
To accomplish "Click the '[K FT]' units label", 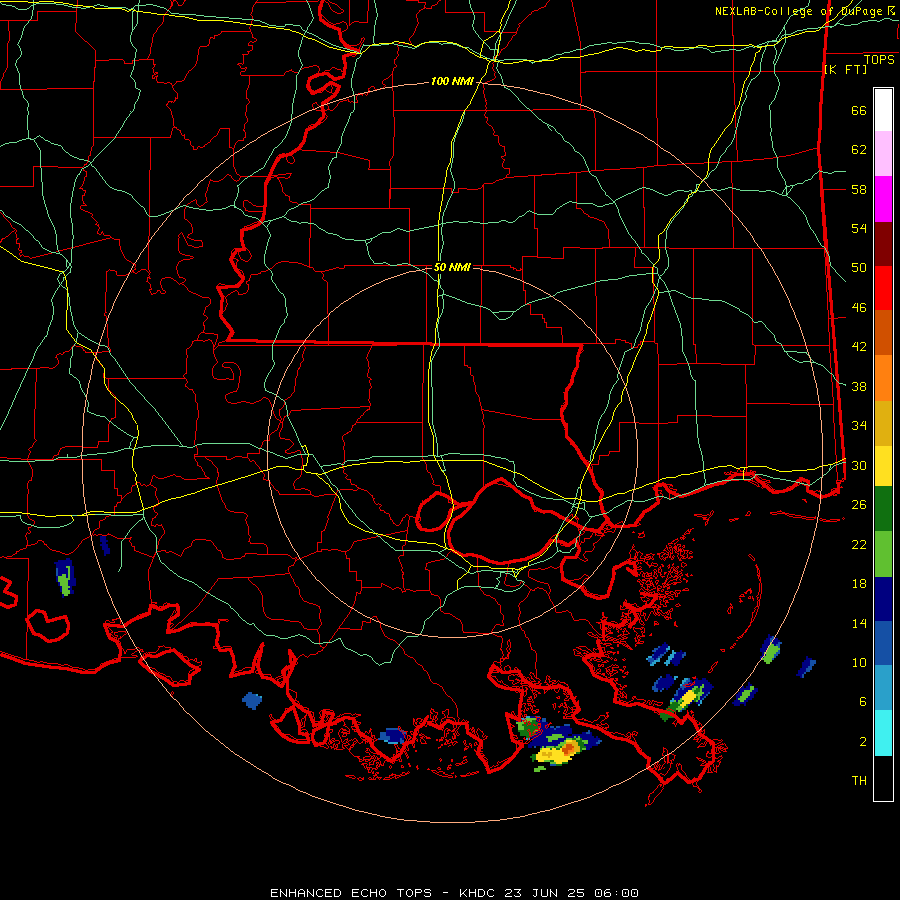I will (845, 69).
